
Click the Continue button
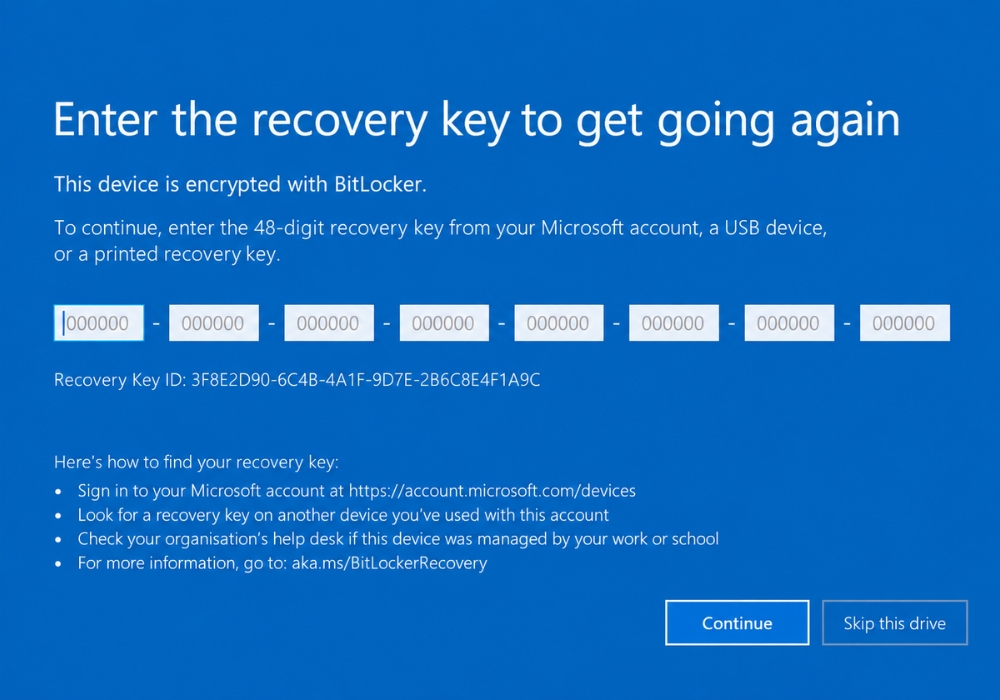click(x=737, y=623)
